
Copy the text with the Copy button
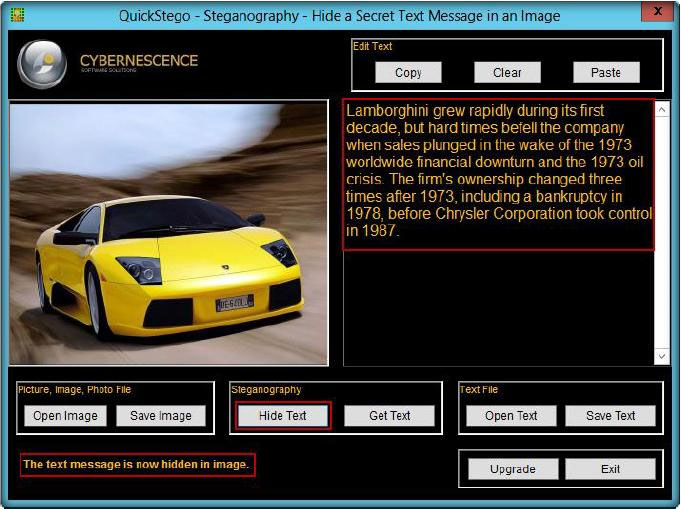click(408, 72)
